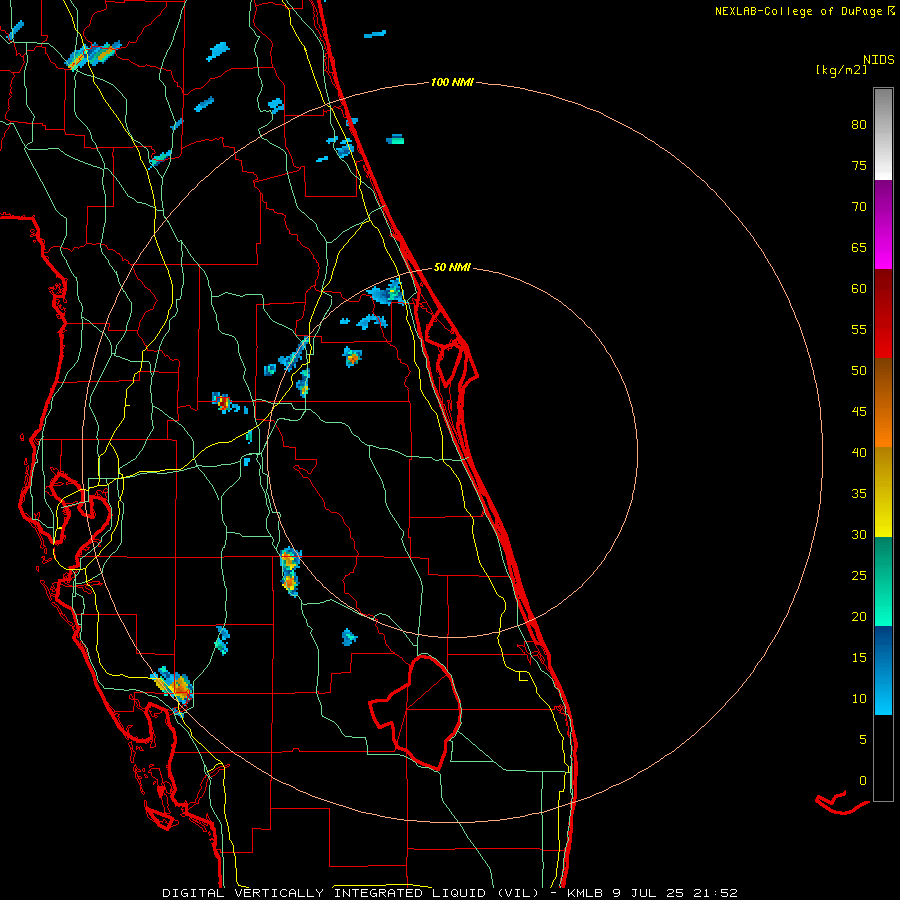Screen dimensions: 900x900
Task: Click the 50 NMI range ring label
Action: pos(452,267)
